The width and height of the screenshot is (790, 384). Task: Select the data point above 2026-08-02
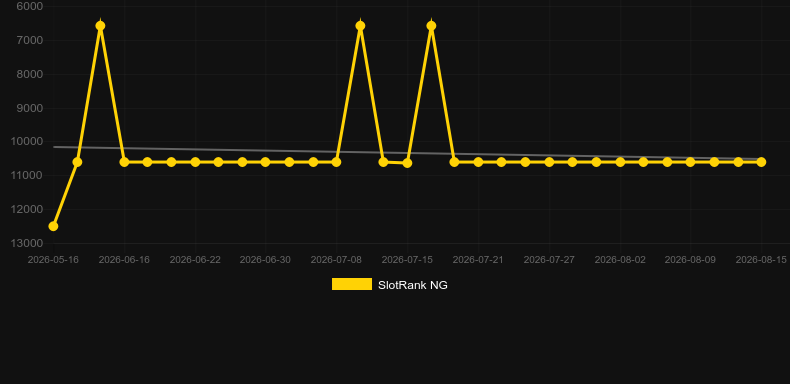620,162
